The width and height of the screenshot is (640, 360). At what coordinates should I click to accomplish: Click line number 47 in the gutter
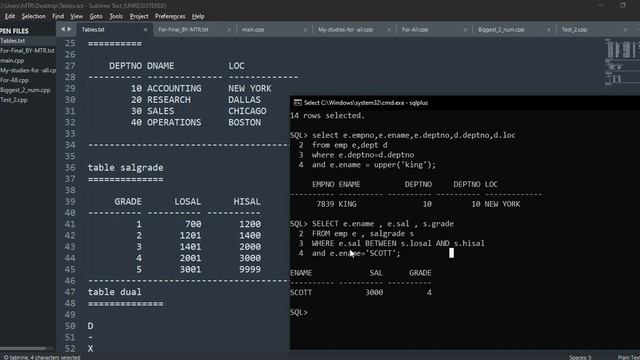coord(70,292)
